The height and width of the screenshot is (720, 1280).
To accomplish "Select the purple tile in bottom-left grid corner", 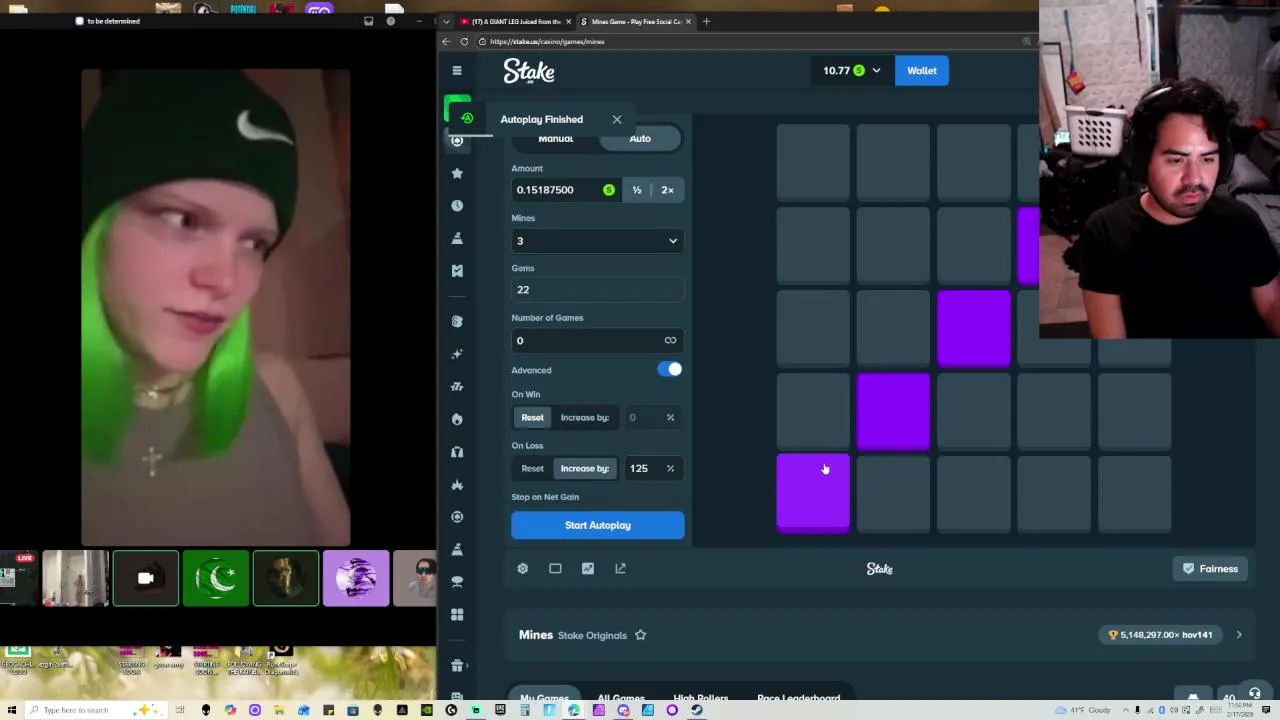I will 813,493.
